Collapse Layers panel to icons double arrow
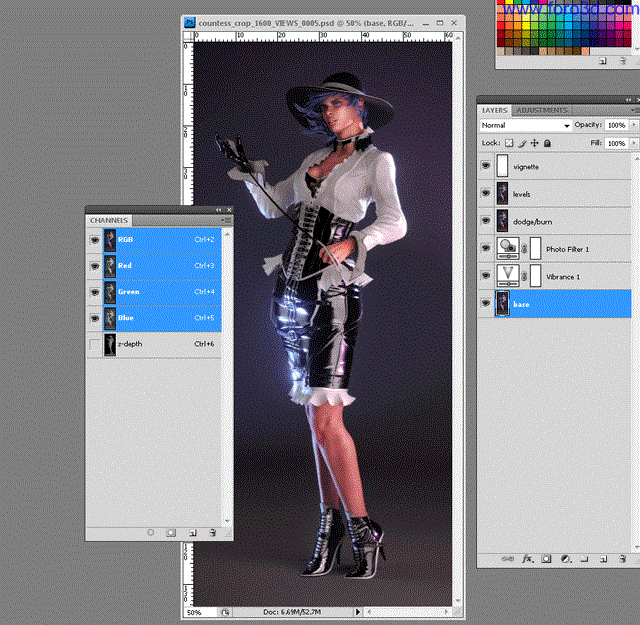 click(x=629, y=100)
